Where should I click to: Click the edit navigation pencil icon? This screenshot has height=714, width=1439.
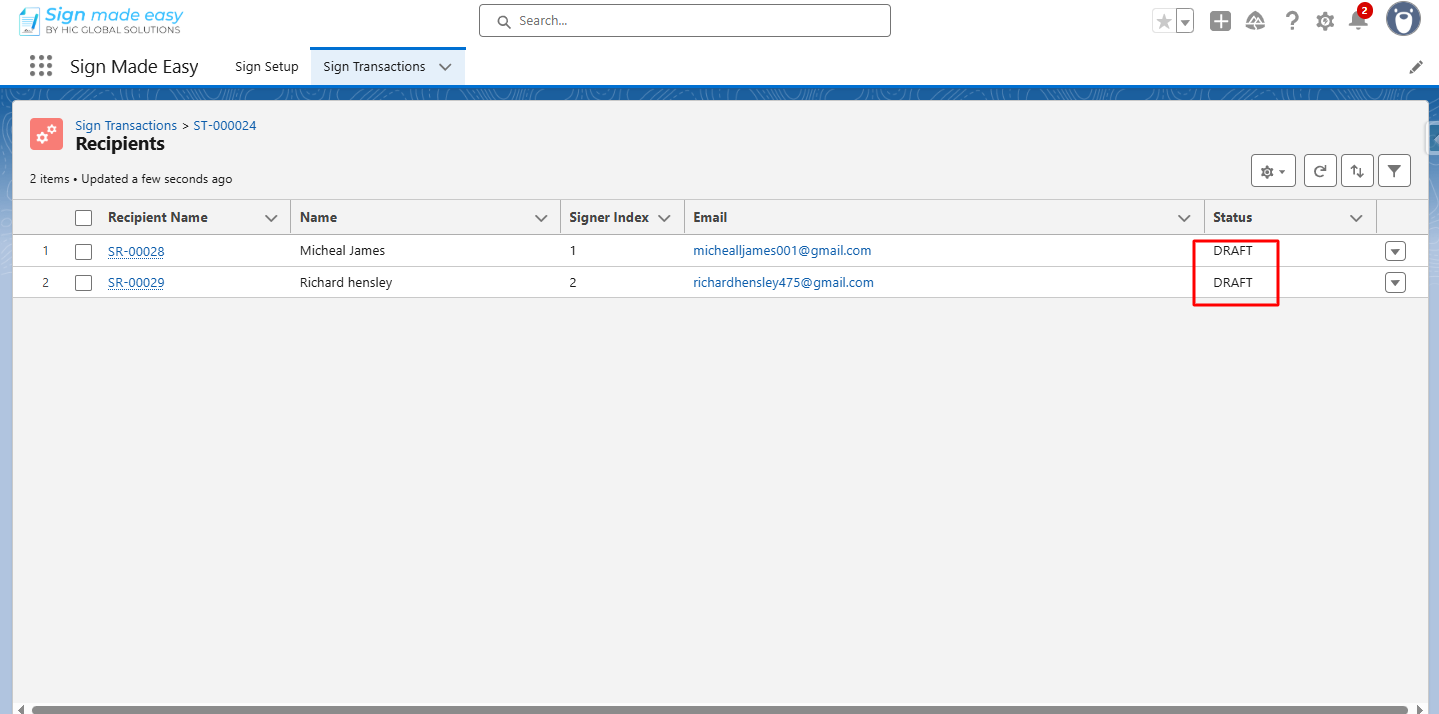[x=1416, y=67]
